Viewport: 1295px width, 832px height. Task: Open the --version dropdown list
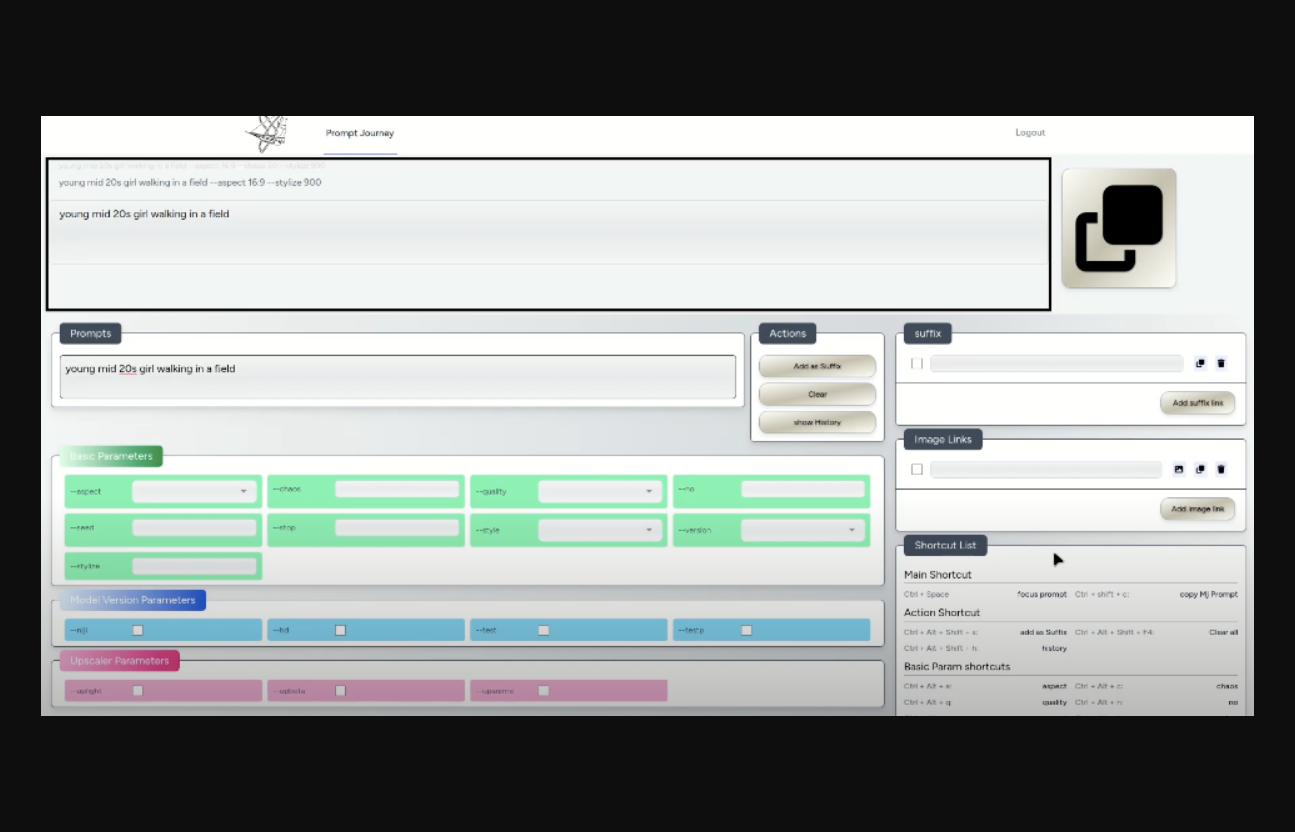(x=802, y=530)
